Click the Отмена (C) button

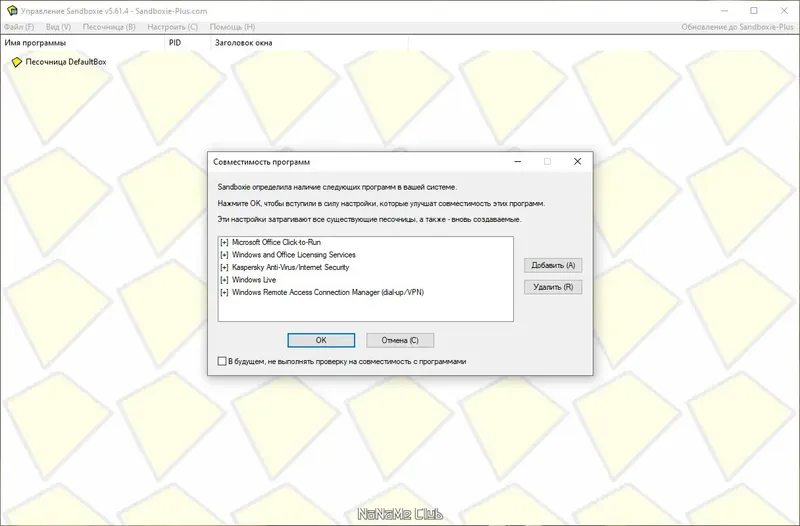(x=400, y=340)
